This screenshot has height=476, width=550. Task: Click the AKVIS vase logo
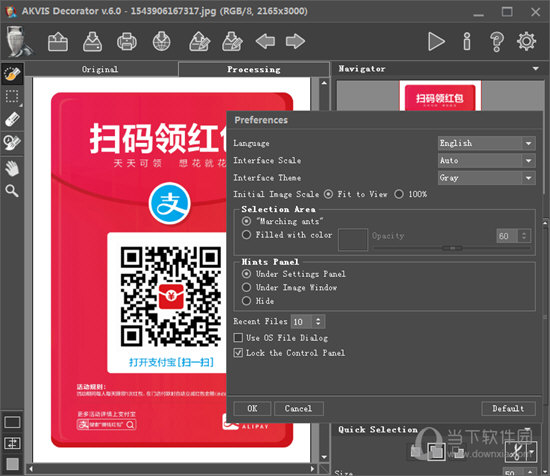point(18,41)
